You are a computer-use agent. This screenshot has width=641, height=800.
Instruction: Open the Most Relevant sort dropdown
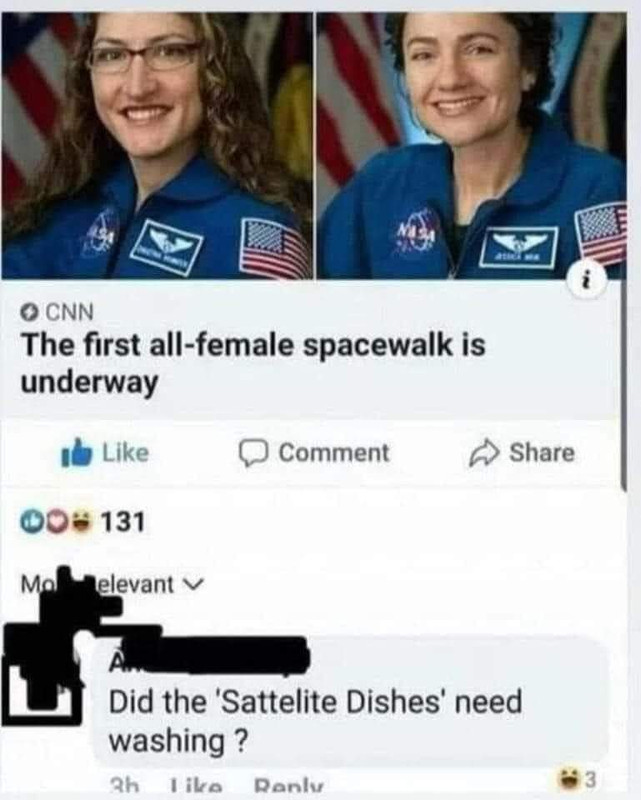[x=112, y=584]
